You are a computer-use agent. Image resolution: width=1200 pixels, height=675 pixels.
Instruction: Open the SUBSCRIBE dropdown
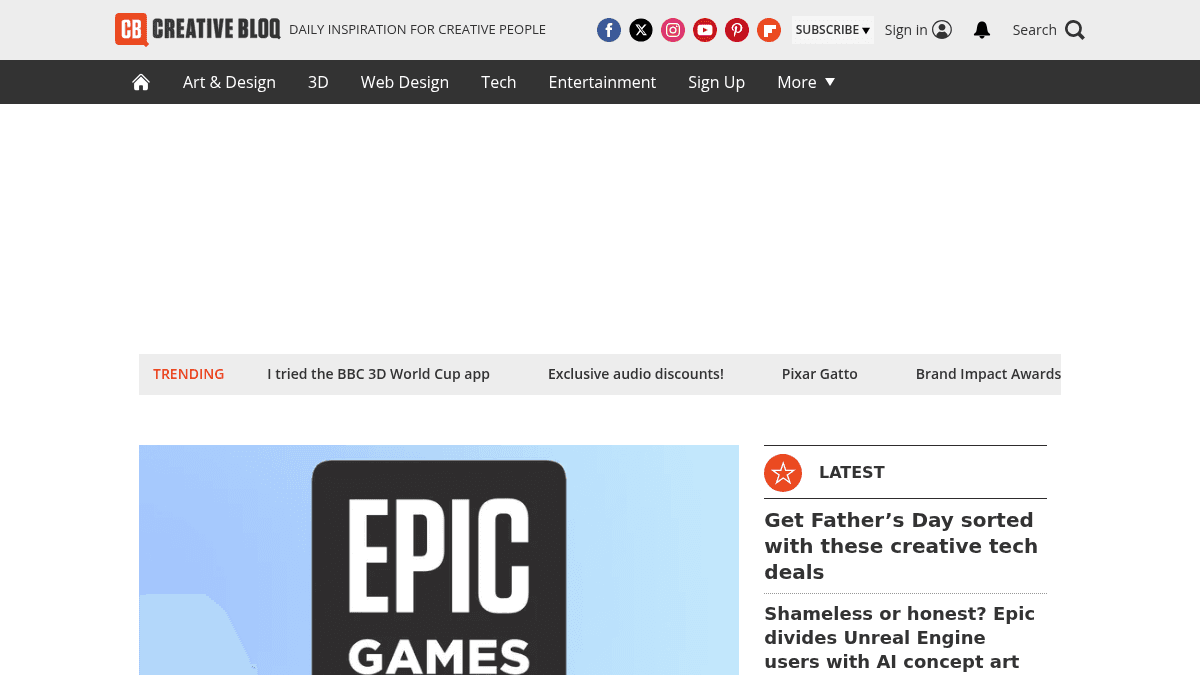pos(833,30)
